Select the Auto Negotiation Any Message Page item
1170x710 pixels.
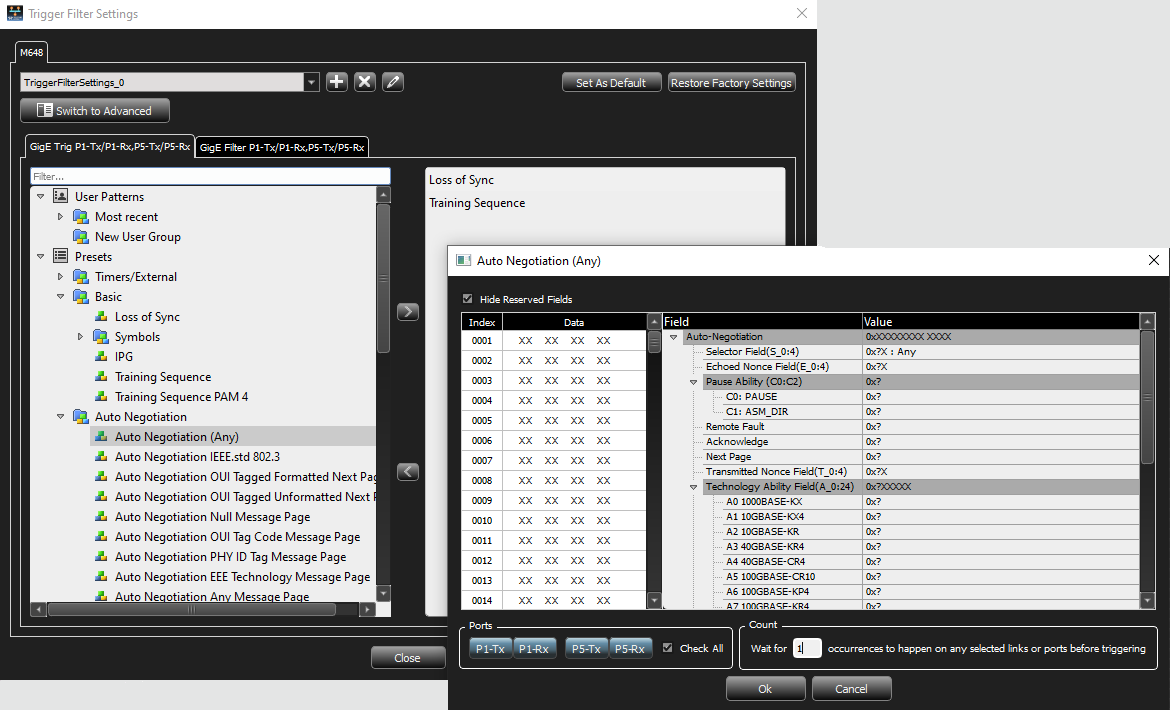[x=212, y=597]
